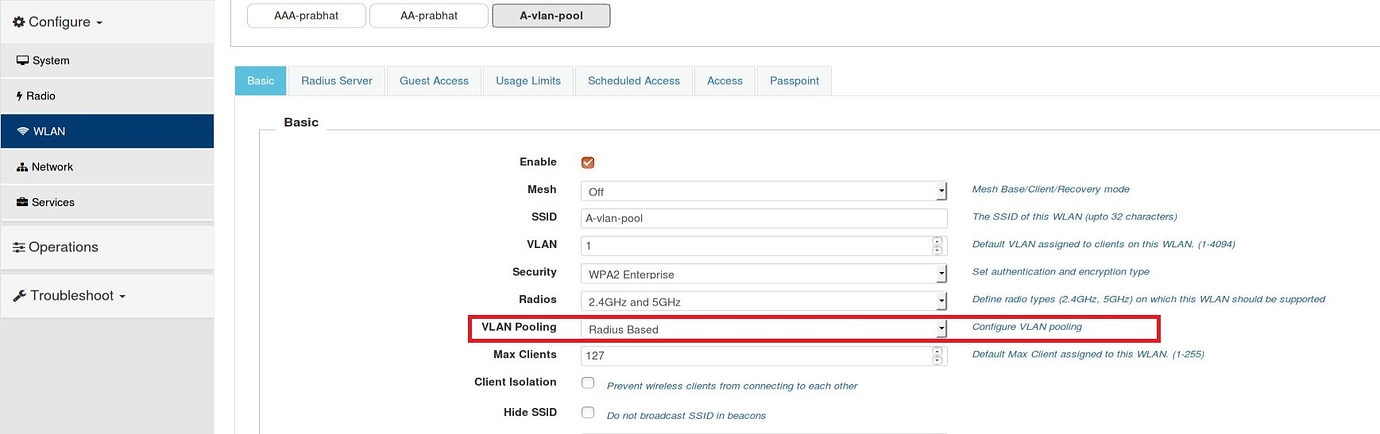Select the WLAN menu item

coord(107,131)
